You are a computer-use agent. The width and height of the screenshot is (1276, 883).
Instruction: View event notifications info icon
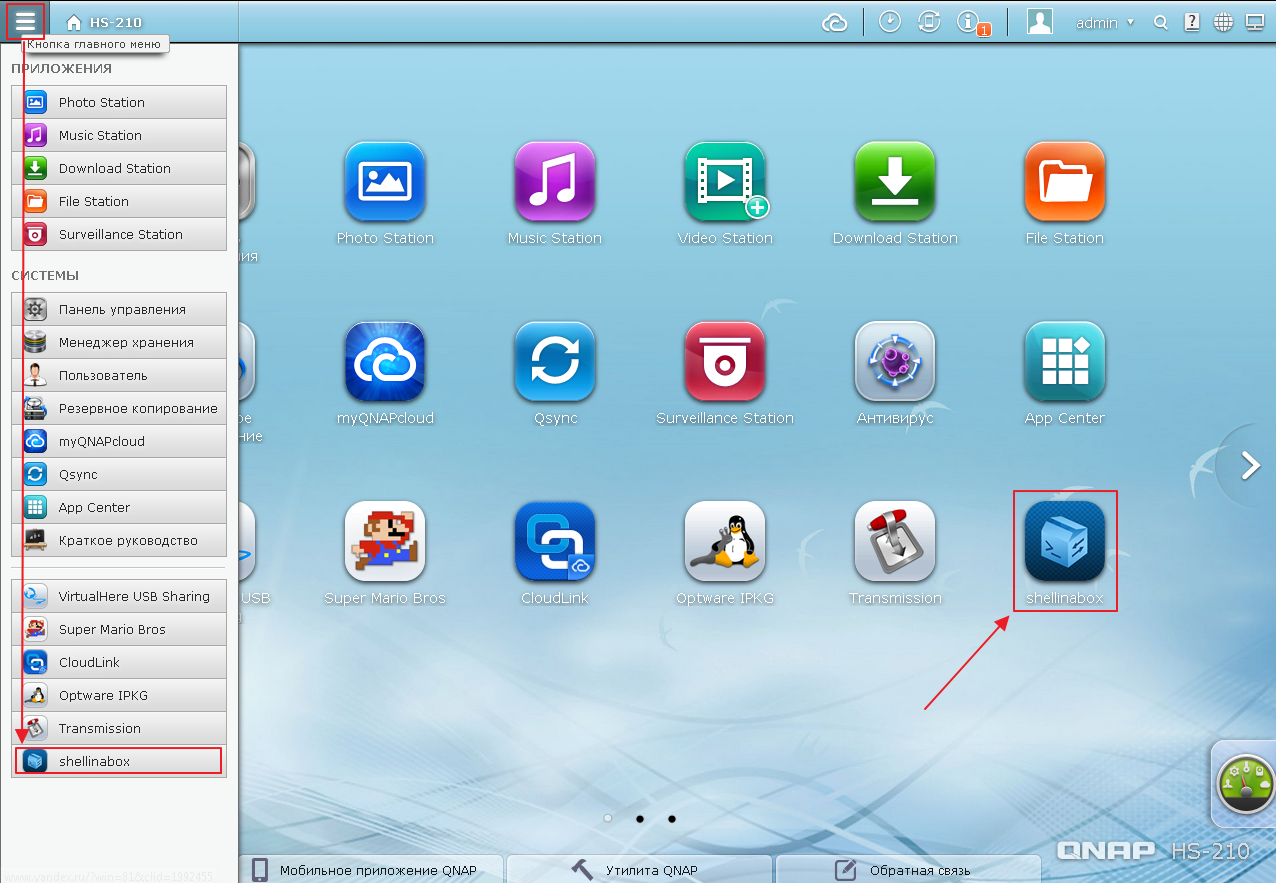click(x=969, y=22)
